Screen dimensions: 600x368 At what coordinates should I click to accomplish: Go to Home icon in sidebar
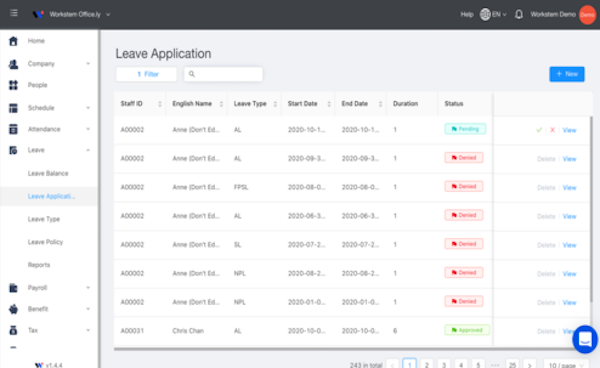pos(13,41)
